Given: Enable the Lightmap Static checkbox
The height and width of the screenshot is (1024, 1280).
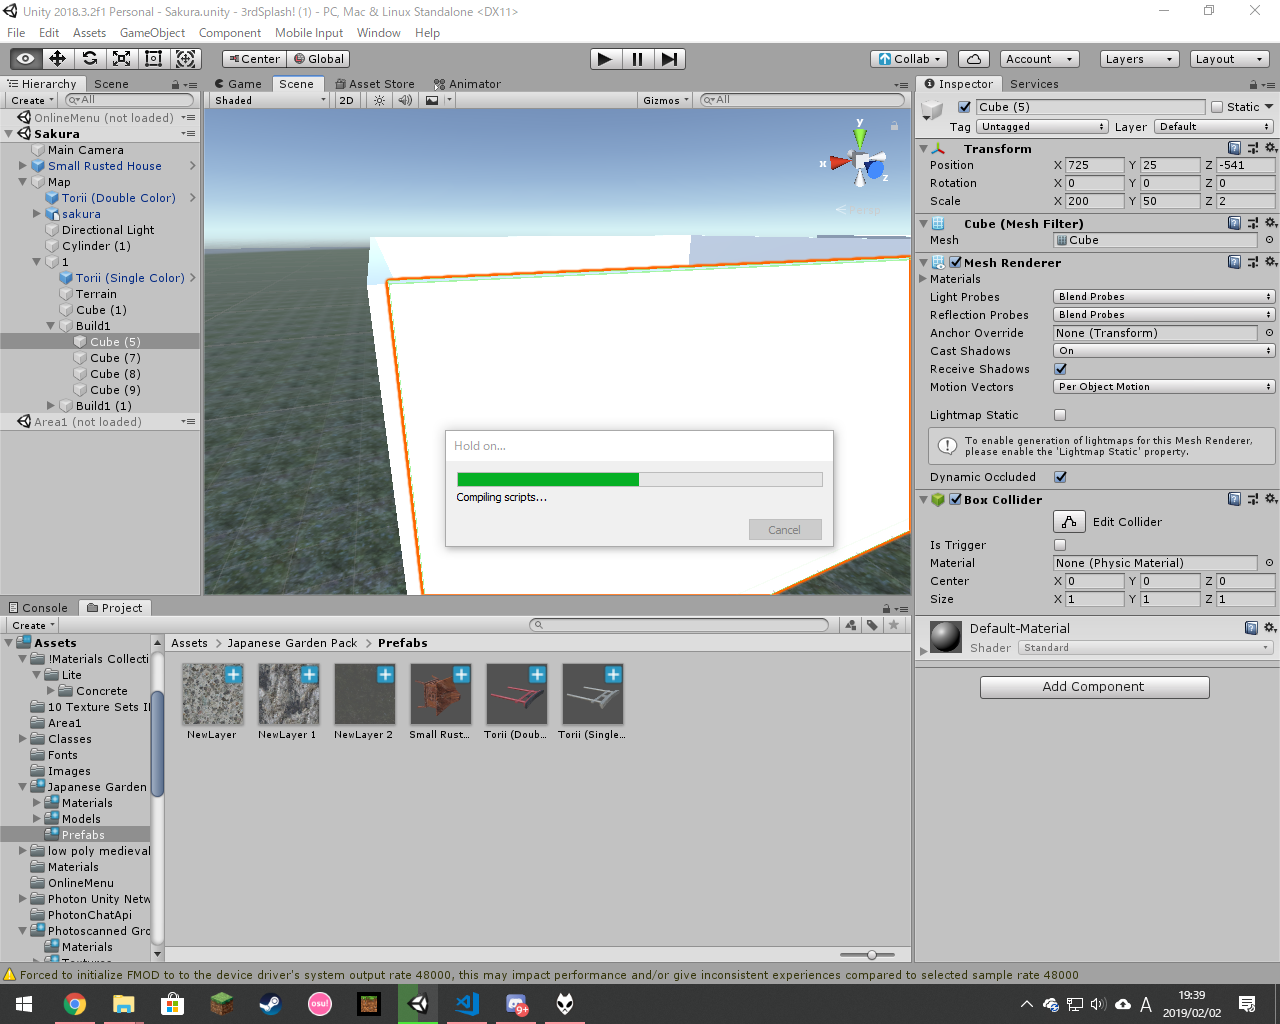Looking at the screenshot, I should 1060,415.
